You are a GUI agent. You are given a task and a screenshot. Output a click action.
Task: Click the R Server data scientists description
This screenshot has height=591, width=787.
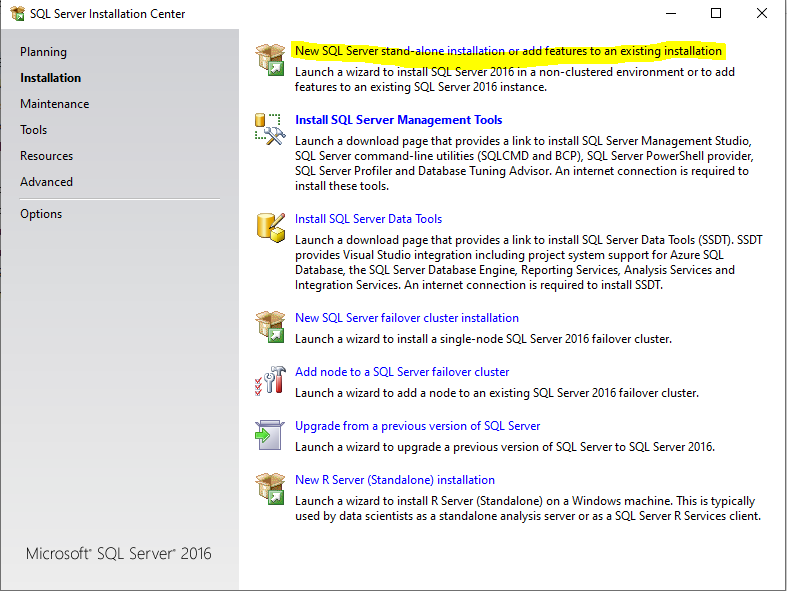pyautogui.click(x=528, y=508)
